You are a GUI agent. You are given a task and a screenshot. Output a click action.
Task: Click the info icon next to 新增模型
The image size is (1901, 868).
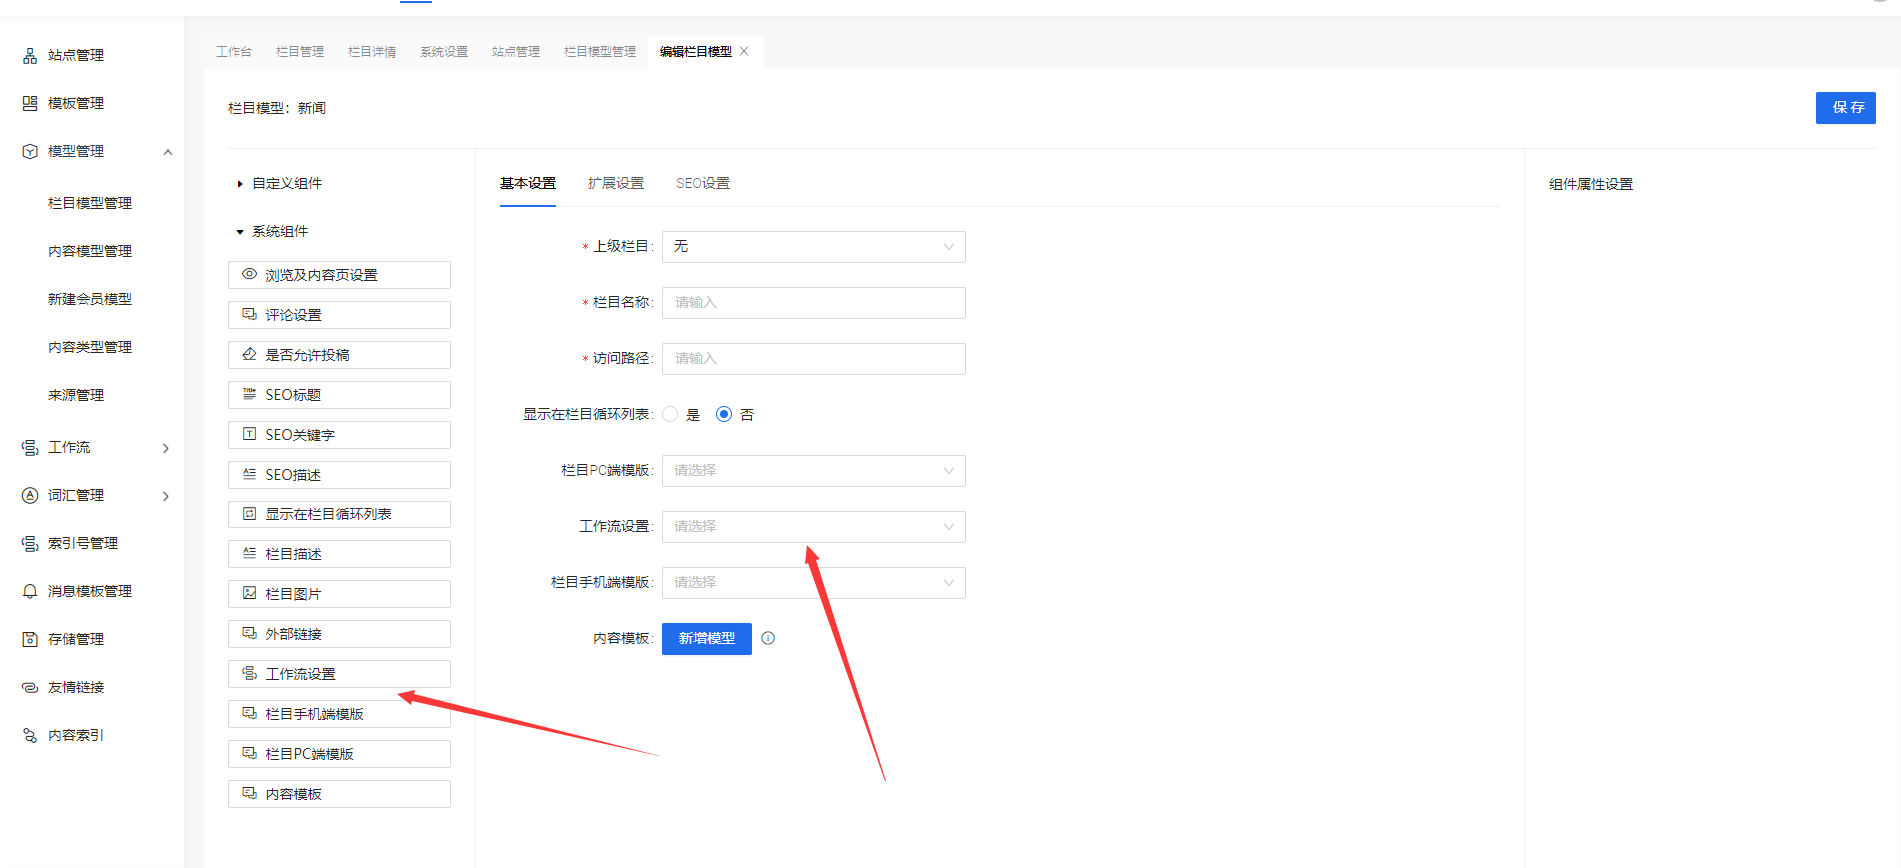[768, 638]
